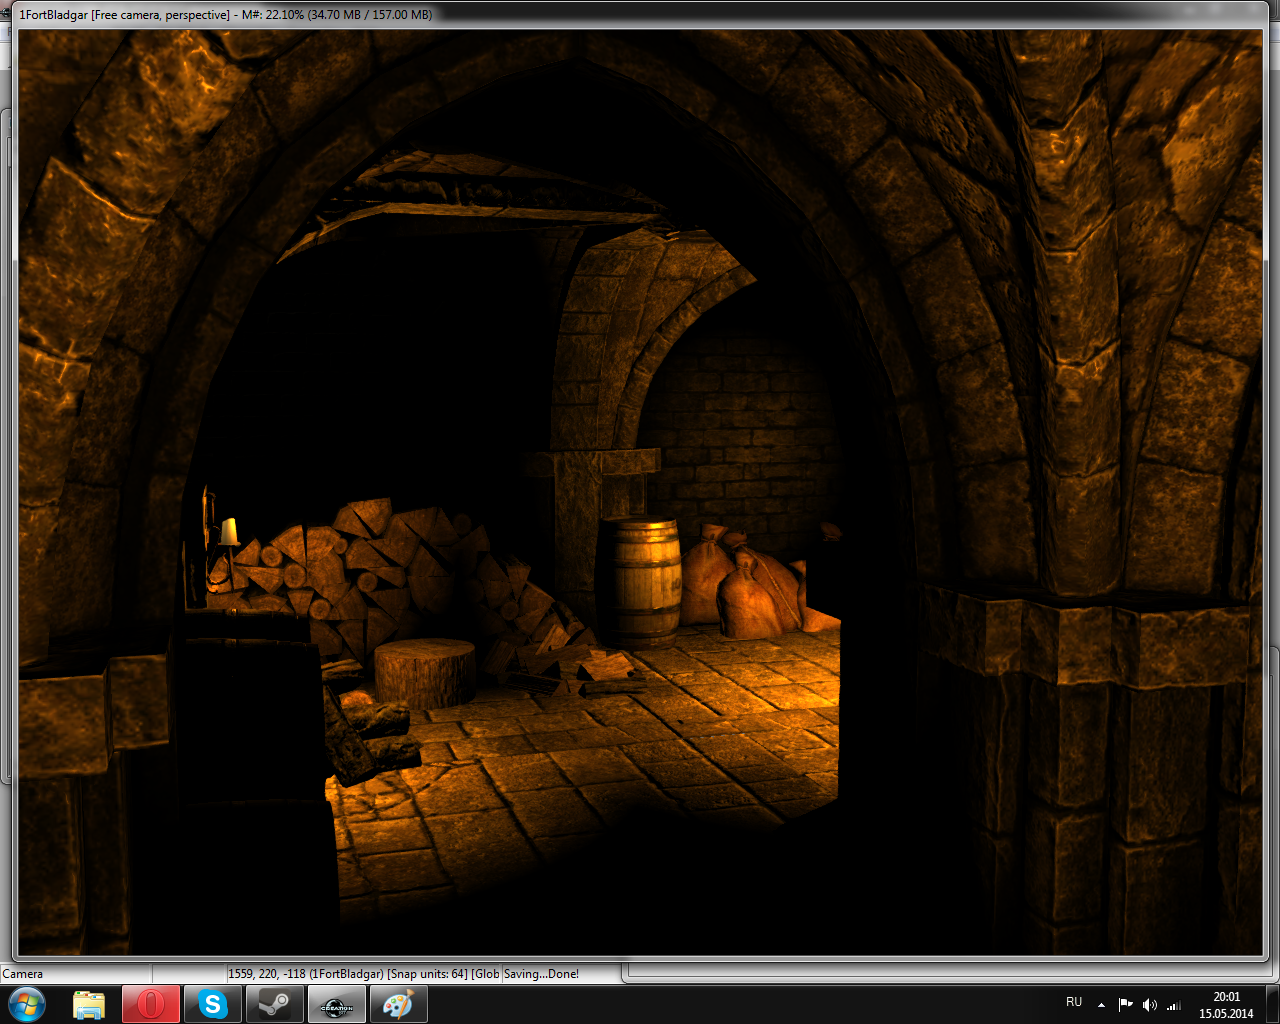The width and height of the screenshot is (1280, 1024).
Task: Open Paint from the taskbar
Action: click(399, 1004)
